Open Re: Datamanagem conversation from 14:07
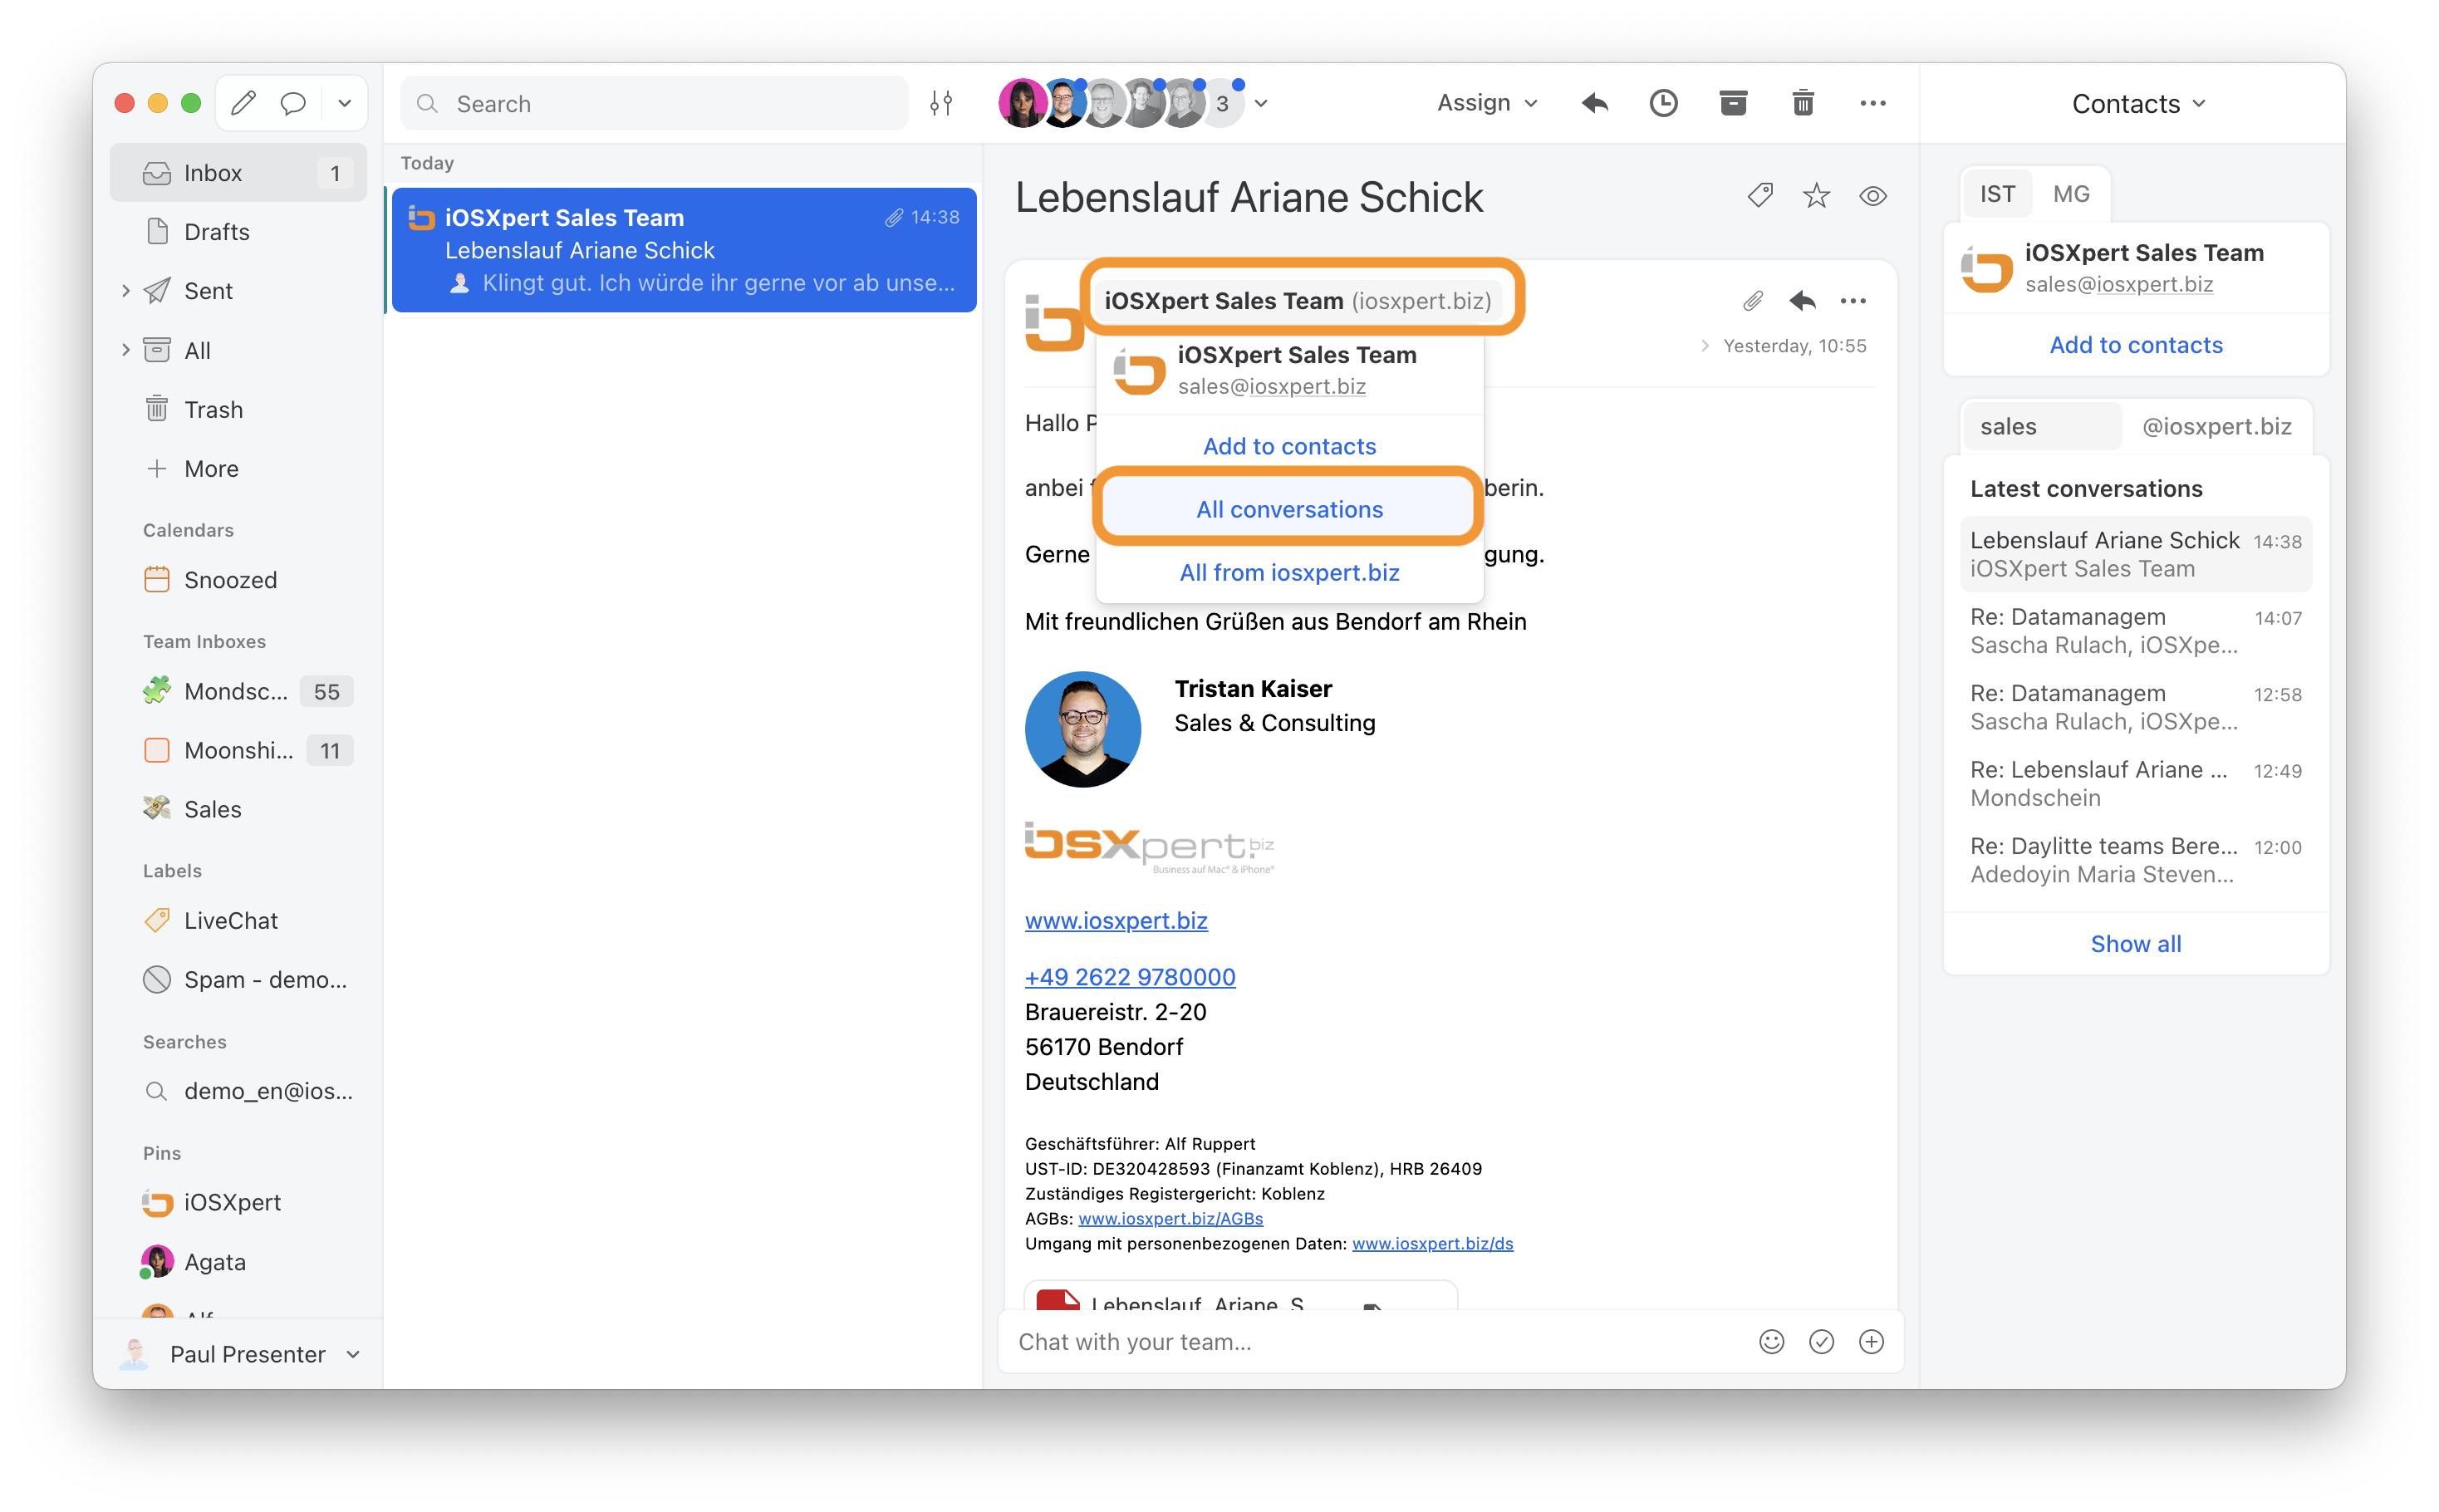The height and width of the screenshot is (1512, 2439). 2135,631
